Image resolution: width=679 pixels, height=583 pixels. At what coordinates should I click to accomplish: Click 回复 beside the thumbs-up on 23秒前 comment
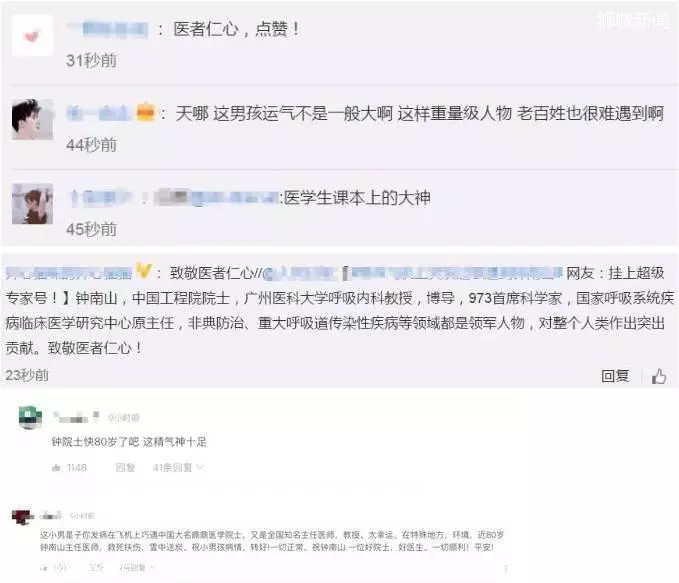pos(615,376)
